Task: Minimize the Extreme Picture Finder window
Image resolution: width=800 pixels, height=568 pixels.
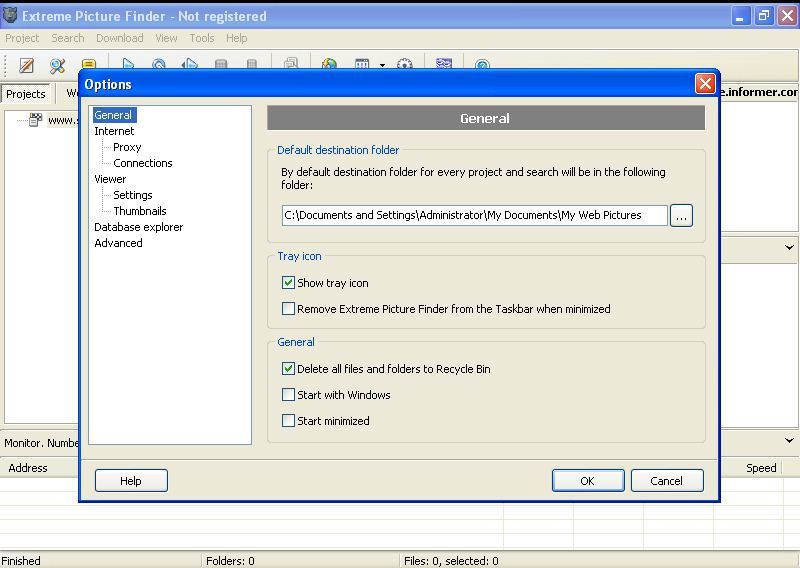Action: [x=740, y=16]
